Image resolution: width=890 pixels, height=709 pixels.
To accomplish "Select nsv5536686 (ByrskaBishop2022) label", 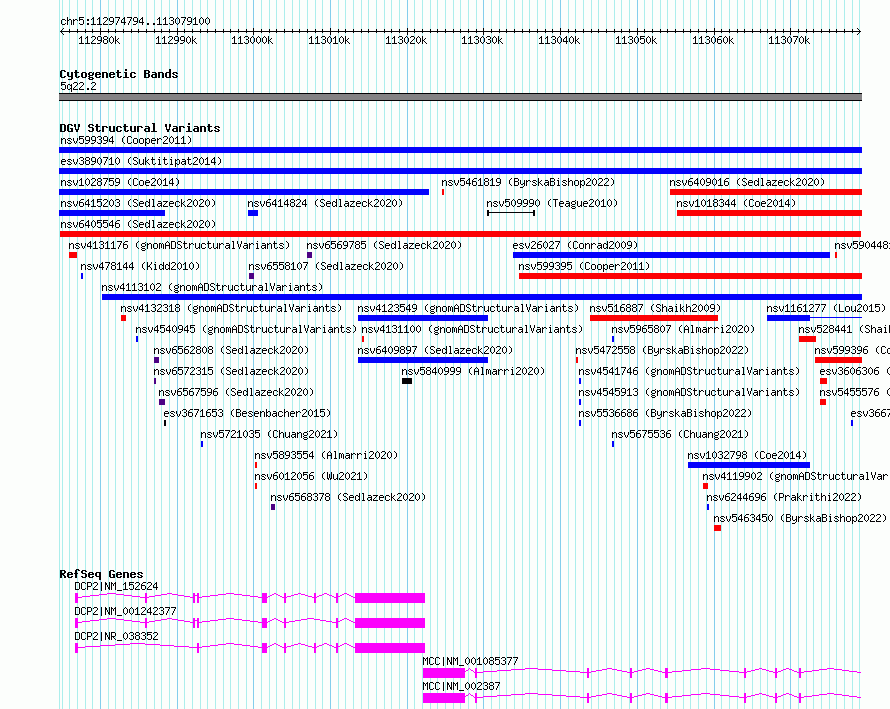I will coord(665,413).
